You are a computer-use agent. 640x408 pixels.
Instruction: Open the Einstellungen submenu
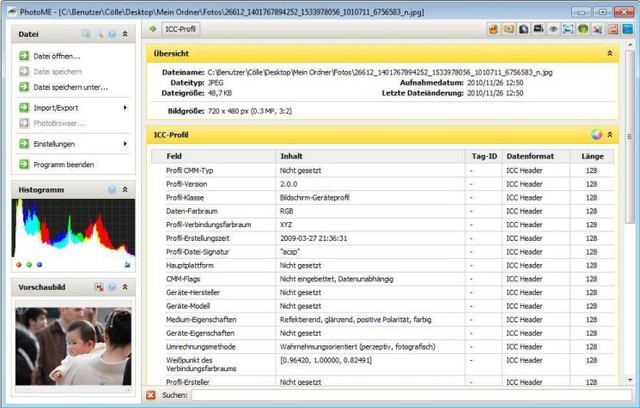point(70,144)
